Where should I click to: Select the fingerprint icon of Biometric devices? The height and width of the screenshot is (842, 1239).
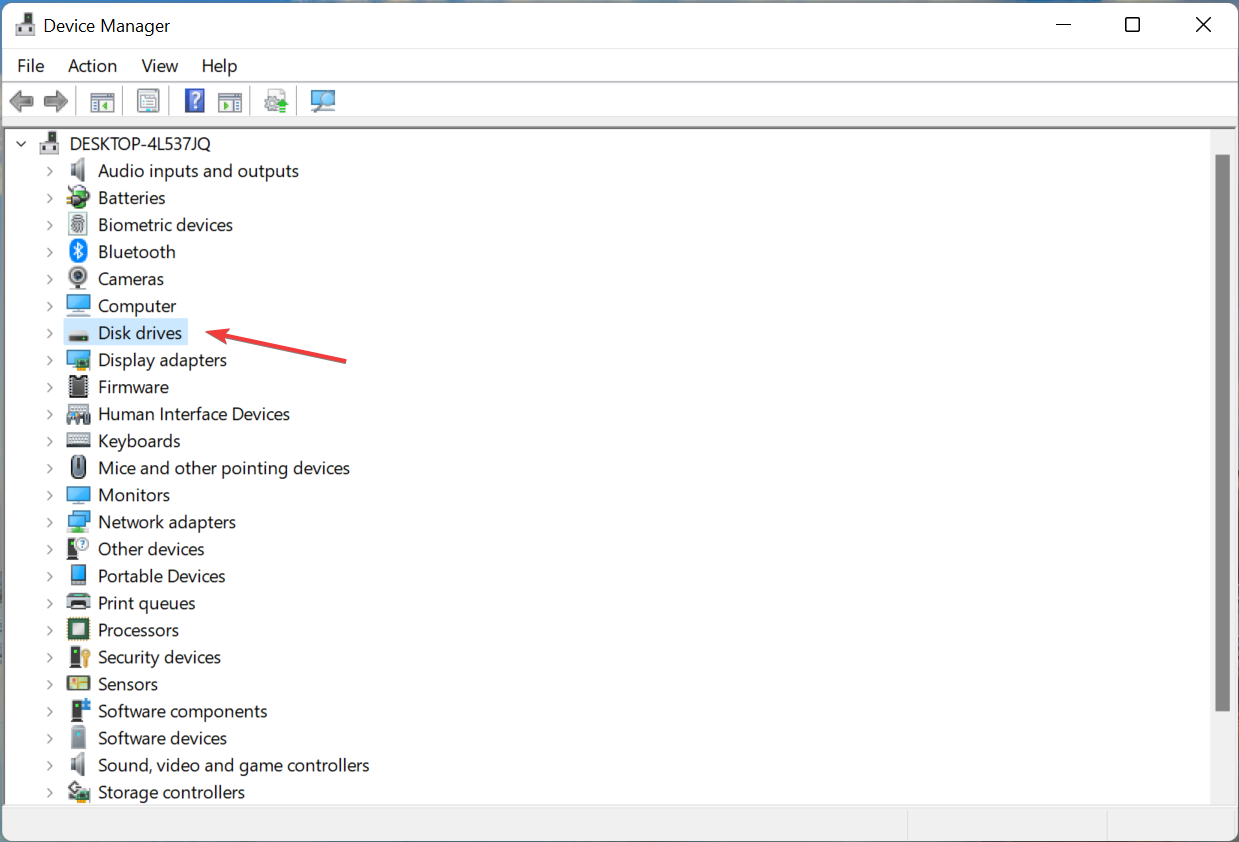[78, 225]
